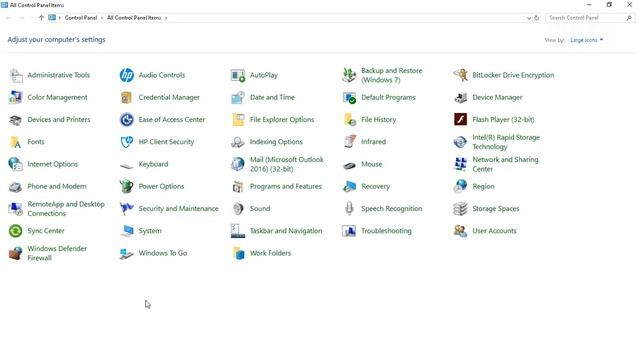640x360 pixels.
Task: Click the Taskbar and Navigation icon
Action: tap(238, 231)
